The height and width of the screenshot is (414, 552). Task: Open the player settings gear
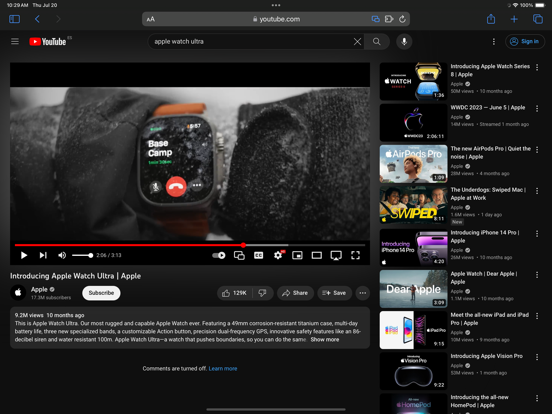coord(278,255)
